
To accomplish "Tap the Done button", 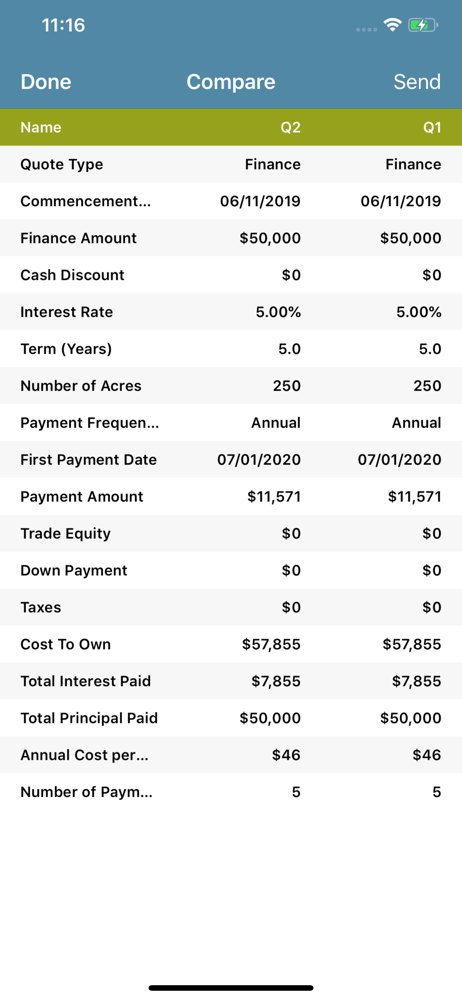I will coord(46,82).
